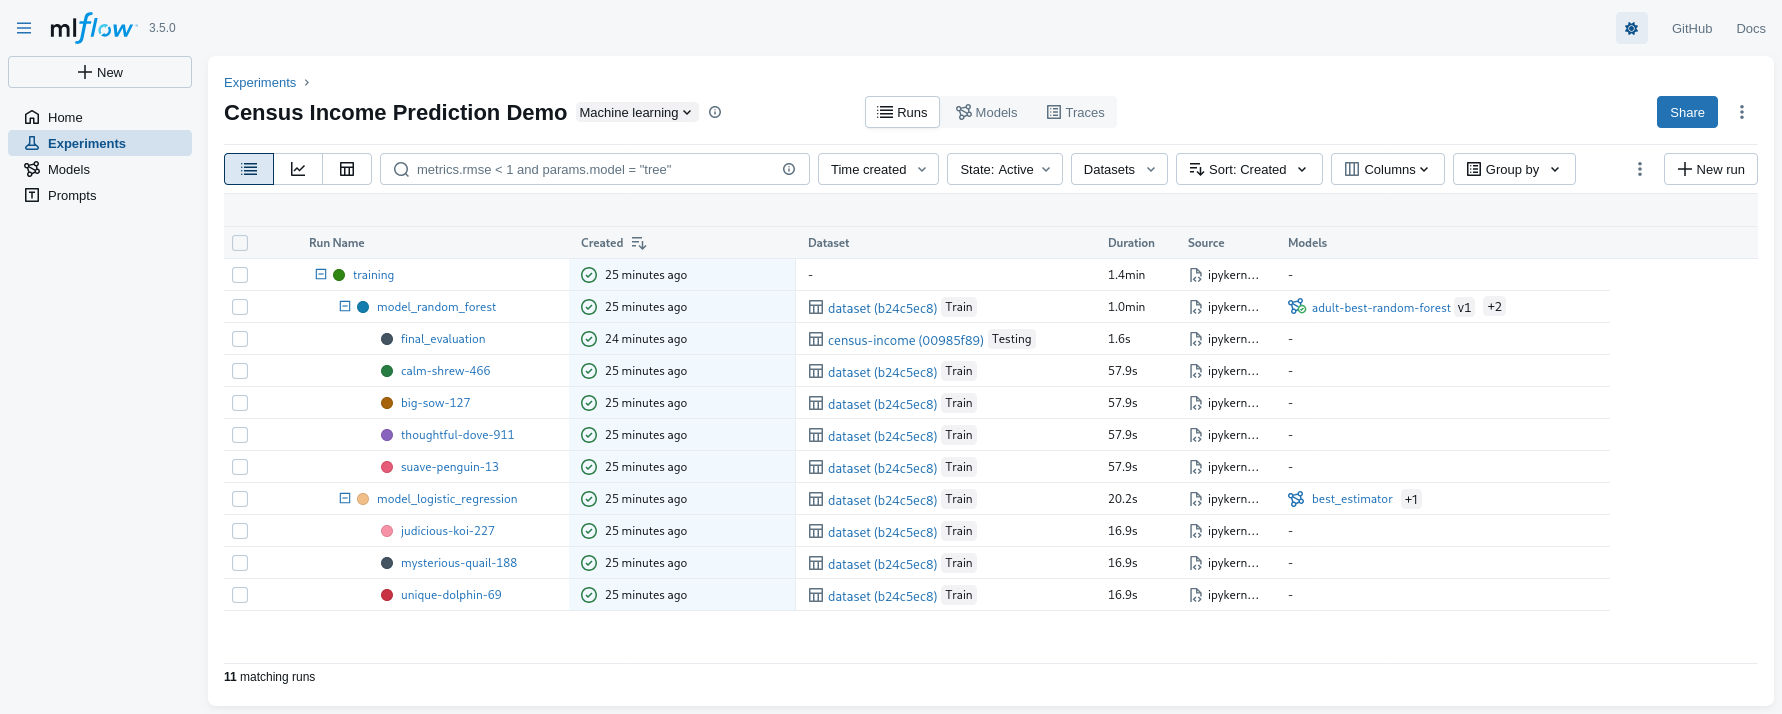
Task: Select the final_evaluation run checkbox
Action: (x=240, y=339)
